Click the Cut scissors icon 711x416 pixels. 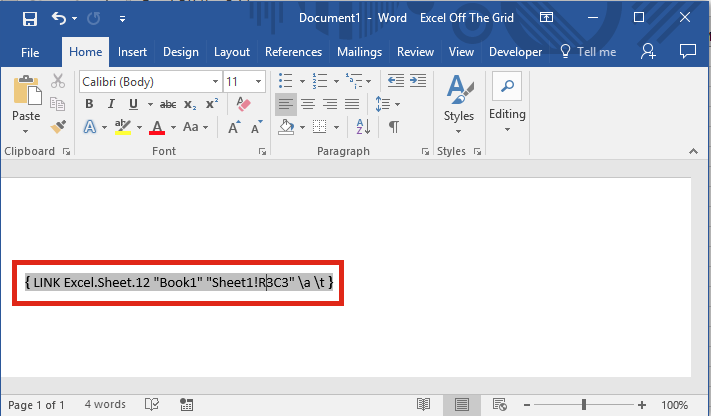tap(58, 81)
